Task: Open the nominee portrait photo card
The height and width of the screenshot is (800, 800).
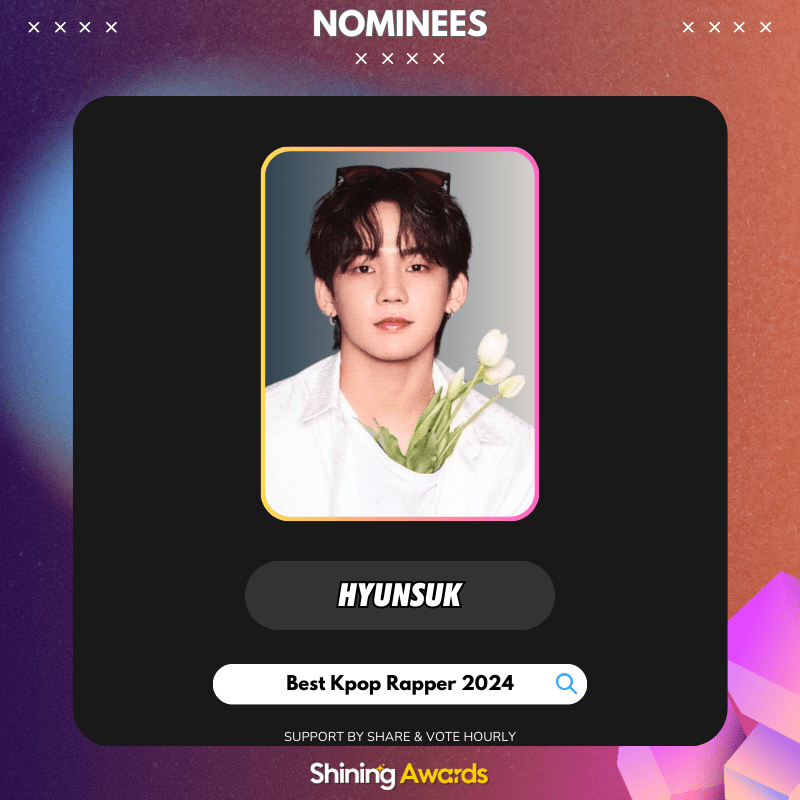Action: [x=399, y=334]
